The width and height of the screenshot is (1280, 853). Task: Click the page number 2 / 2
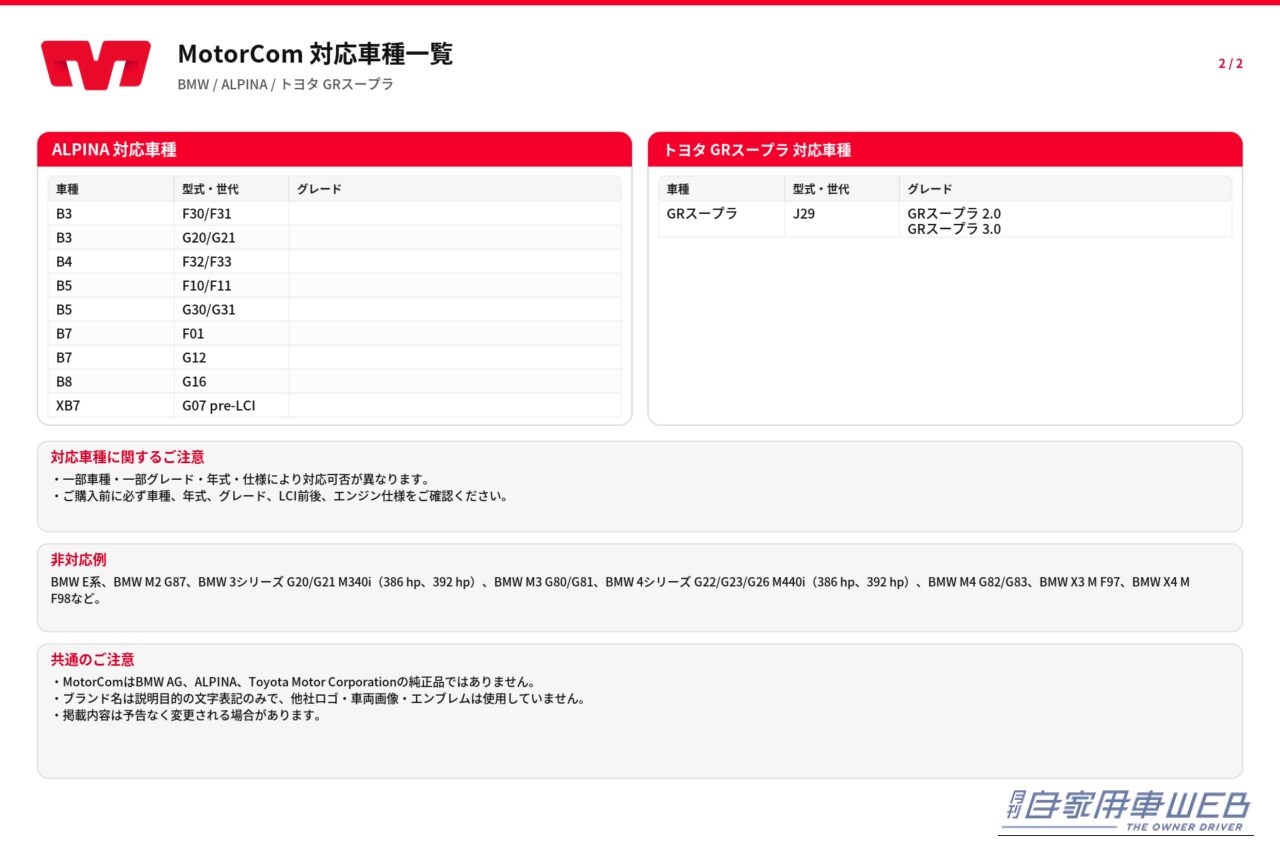click(x=1230, y=64)
